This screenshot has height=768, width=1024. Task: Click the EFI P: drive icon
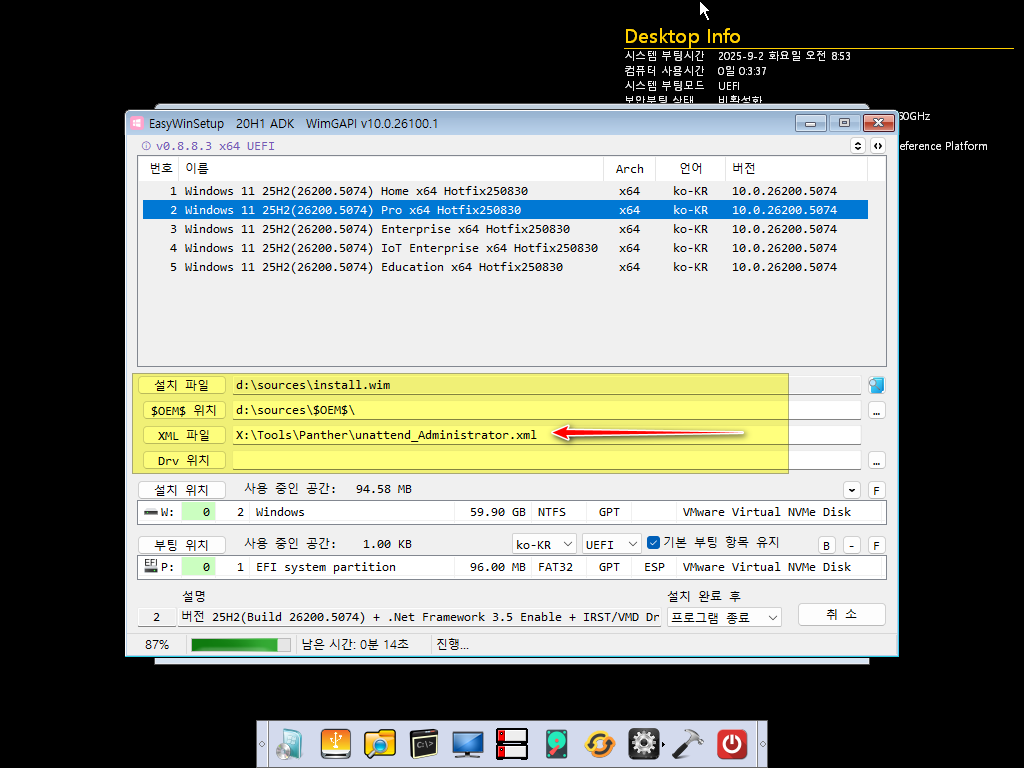[151, 565]
